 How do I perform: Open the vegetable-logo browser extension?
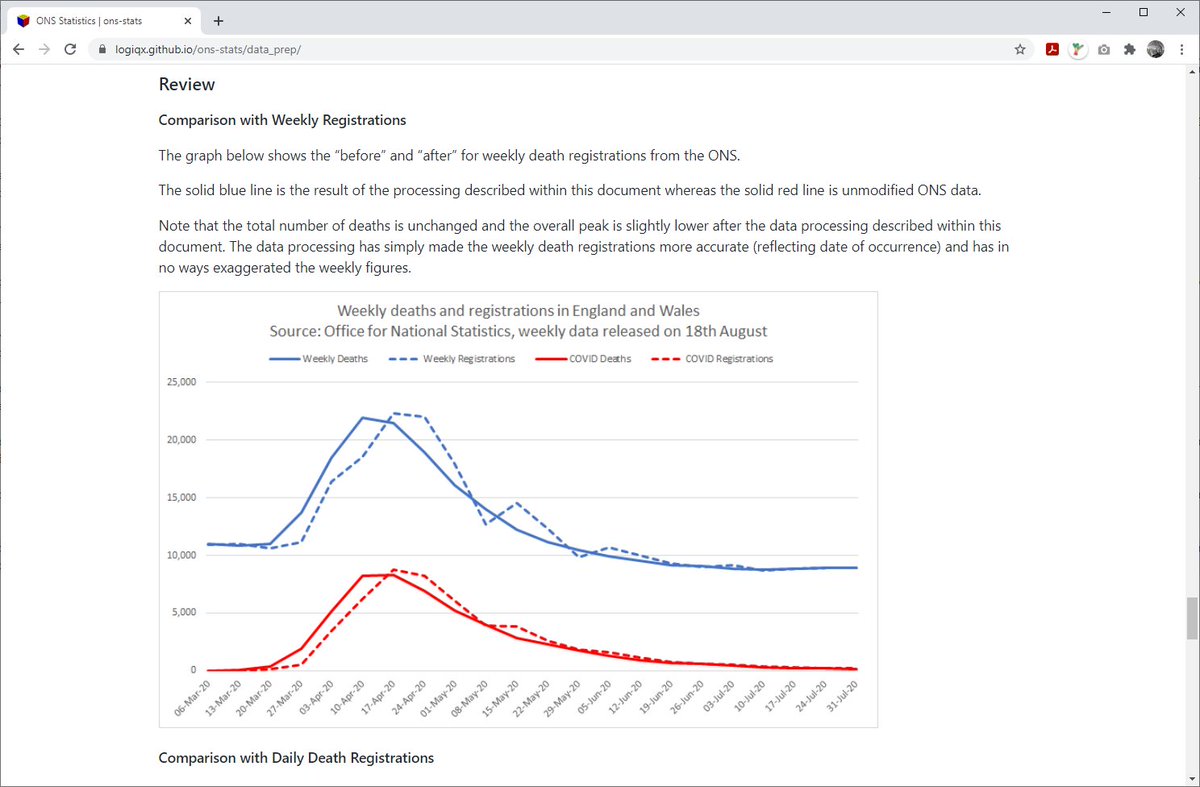pos(1077,48)
